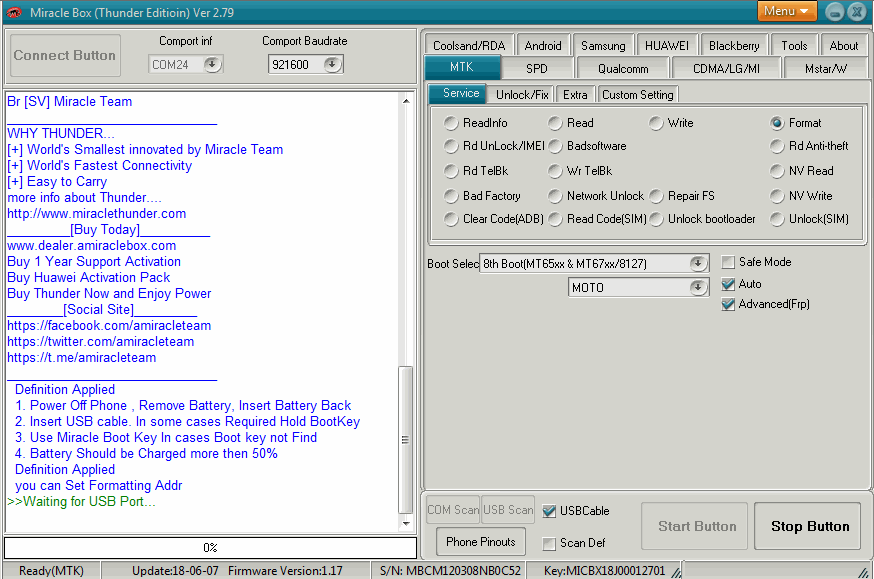The width and height of the screenshot is (874, 579).
Task: Open the Service sub-tab
Action: [460, 93]
